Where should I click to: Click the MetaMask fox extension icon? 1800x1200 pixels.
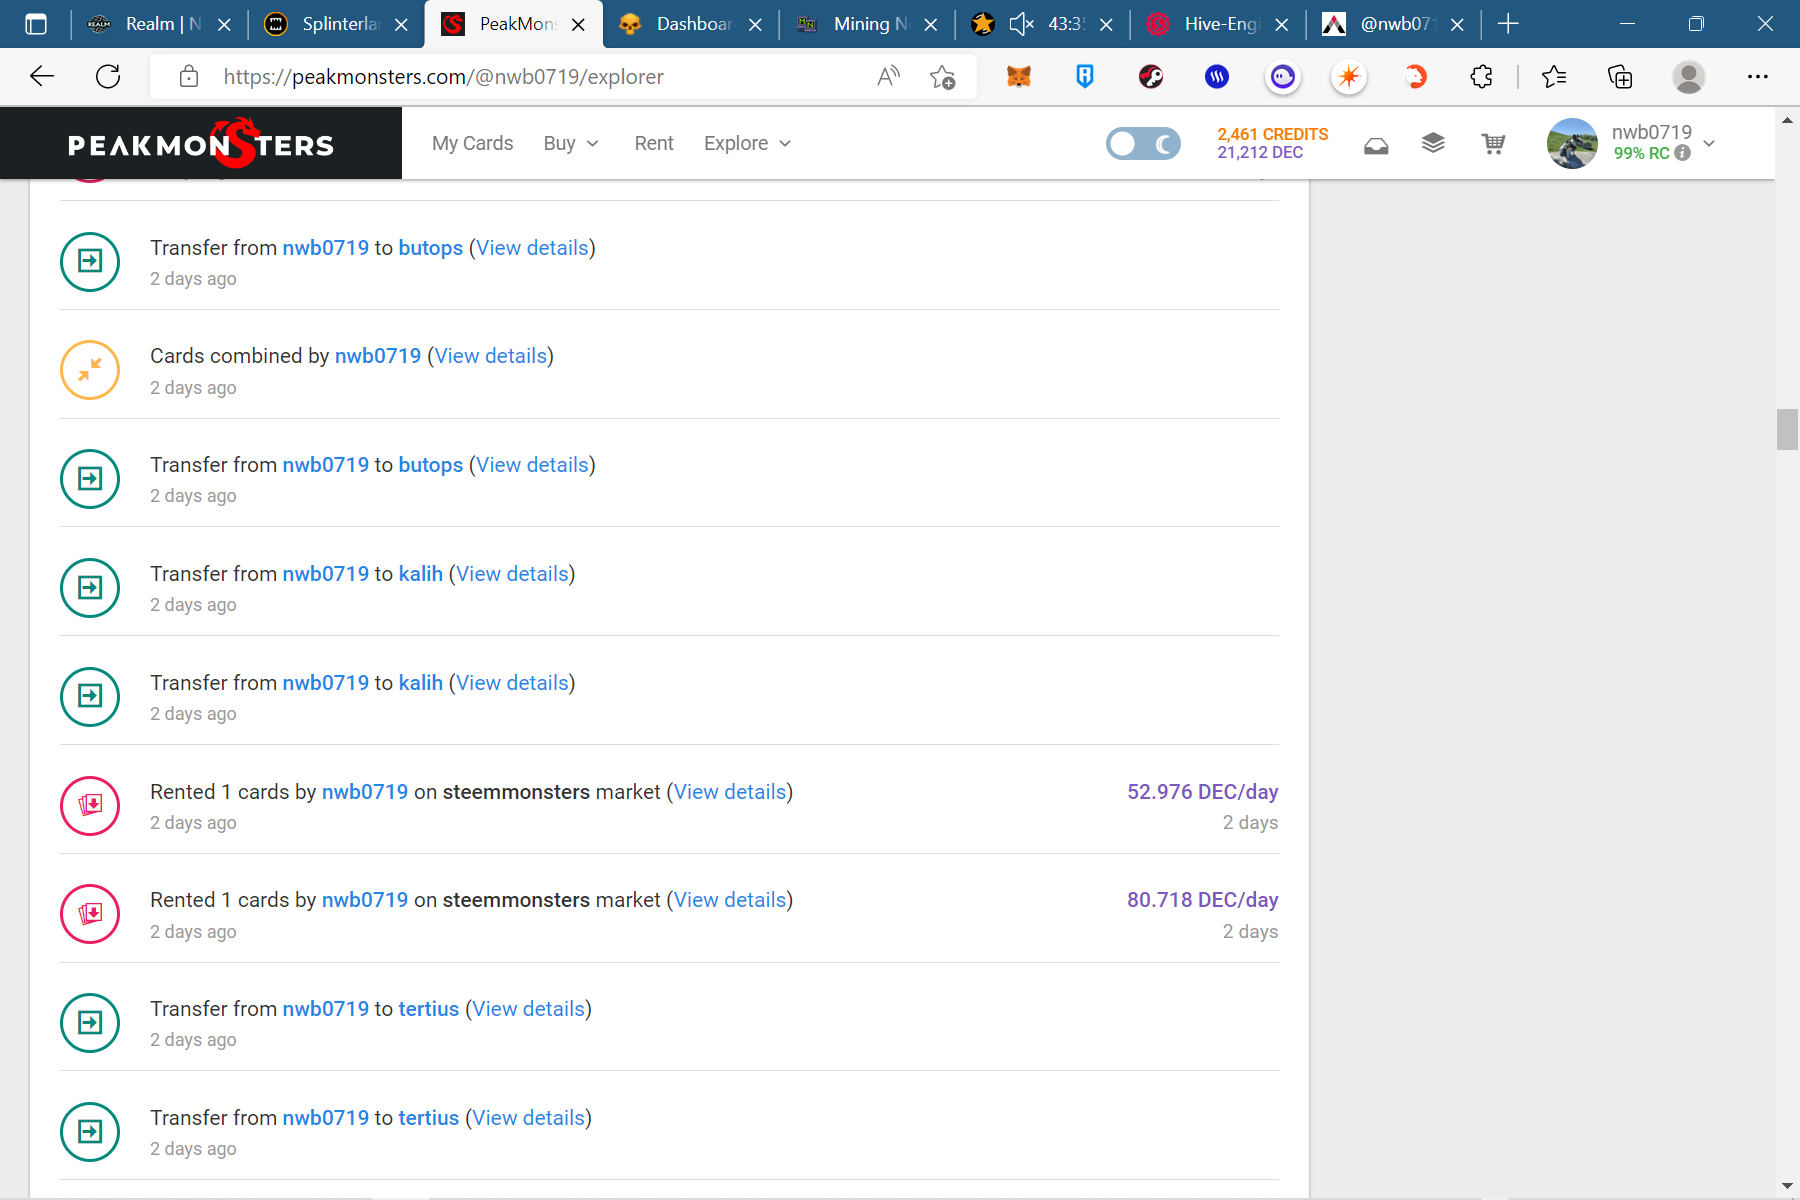pyautogui.click(x=1018, y=77)
